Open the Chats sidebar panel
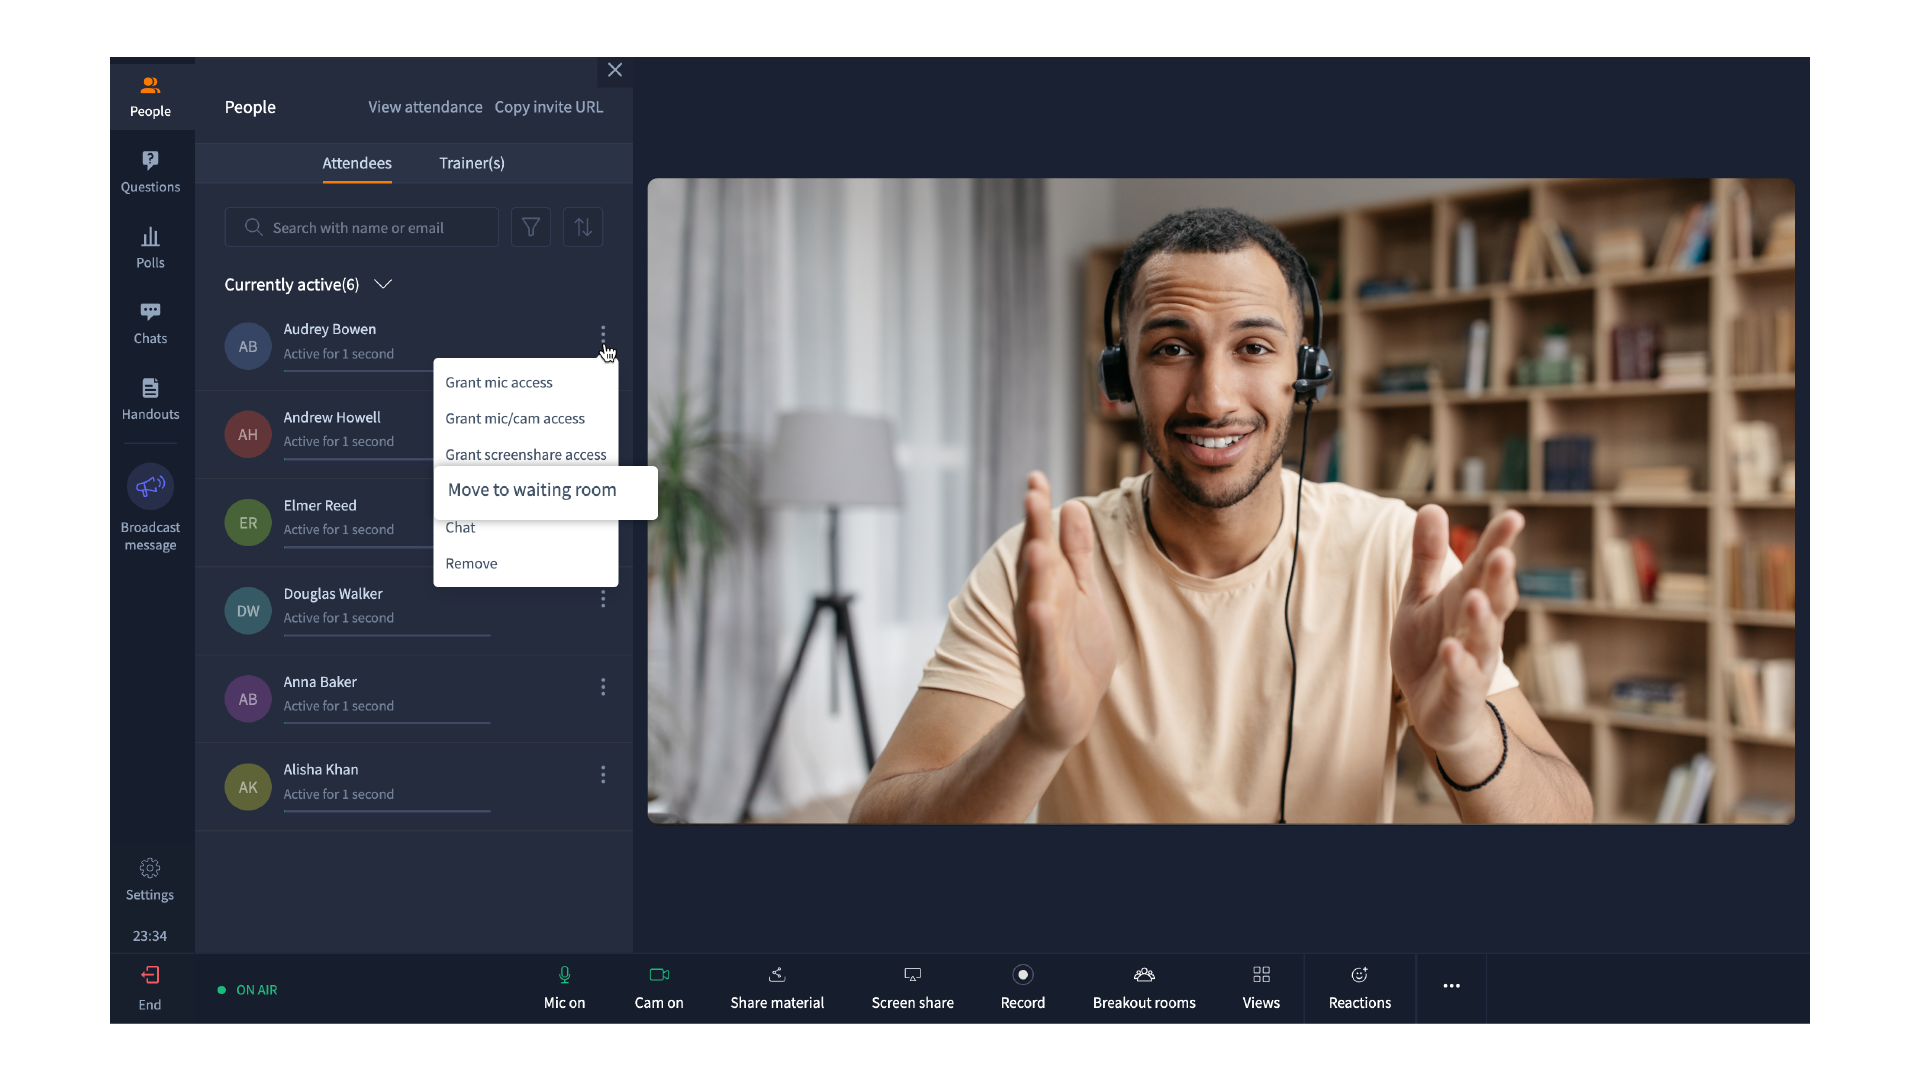Image resolution: width=1920 pixels, height=1080 pixels. (x=150, y=323)
